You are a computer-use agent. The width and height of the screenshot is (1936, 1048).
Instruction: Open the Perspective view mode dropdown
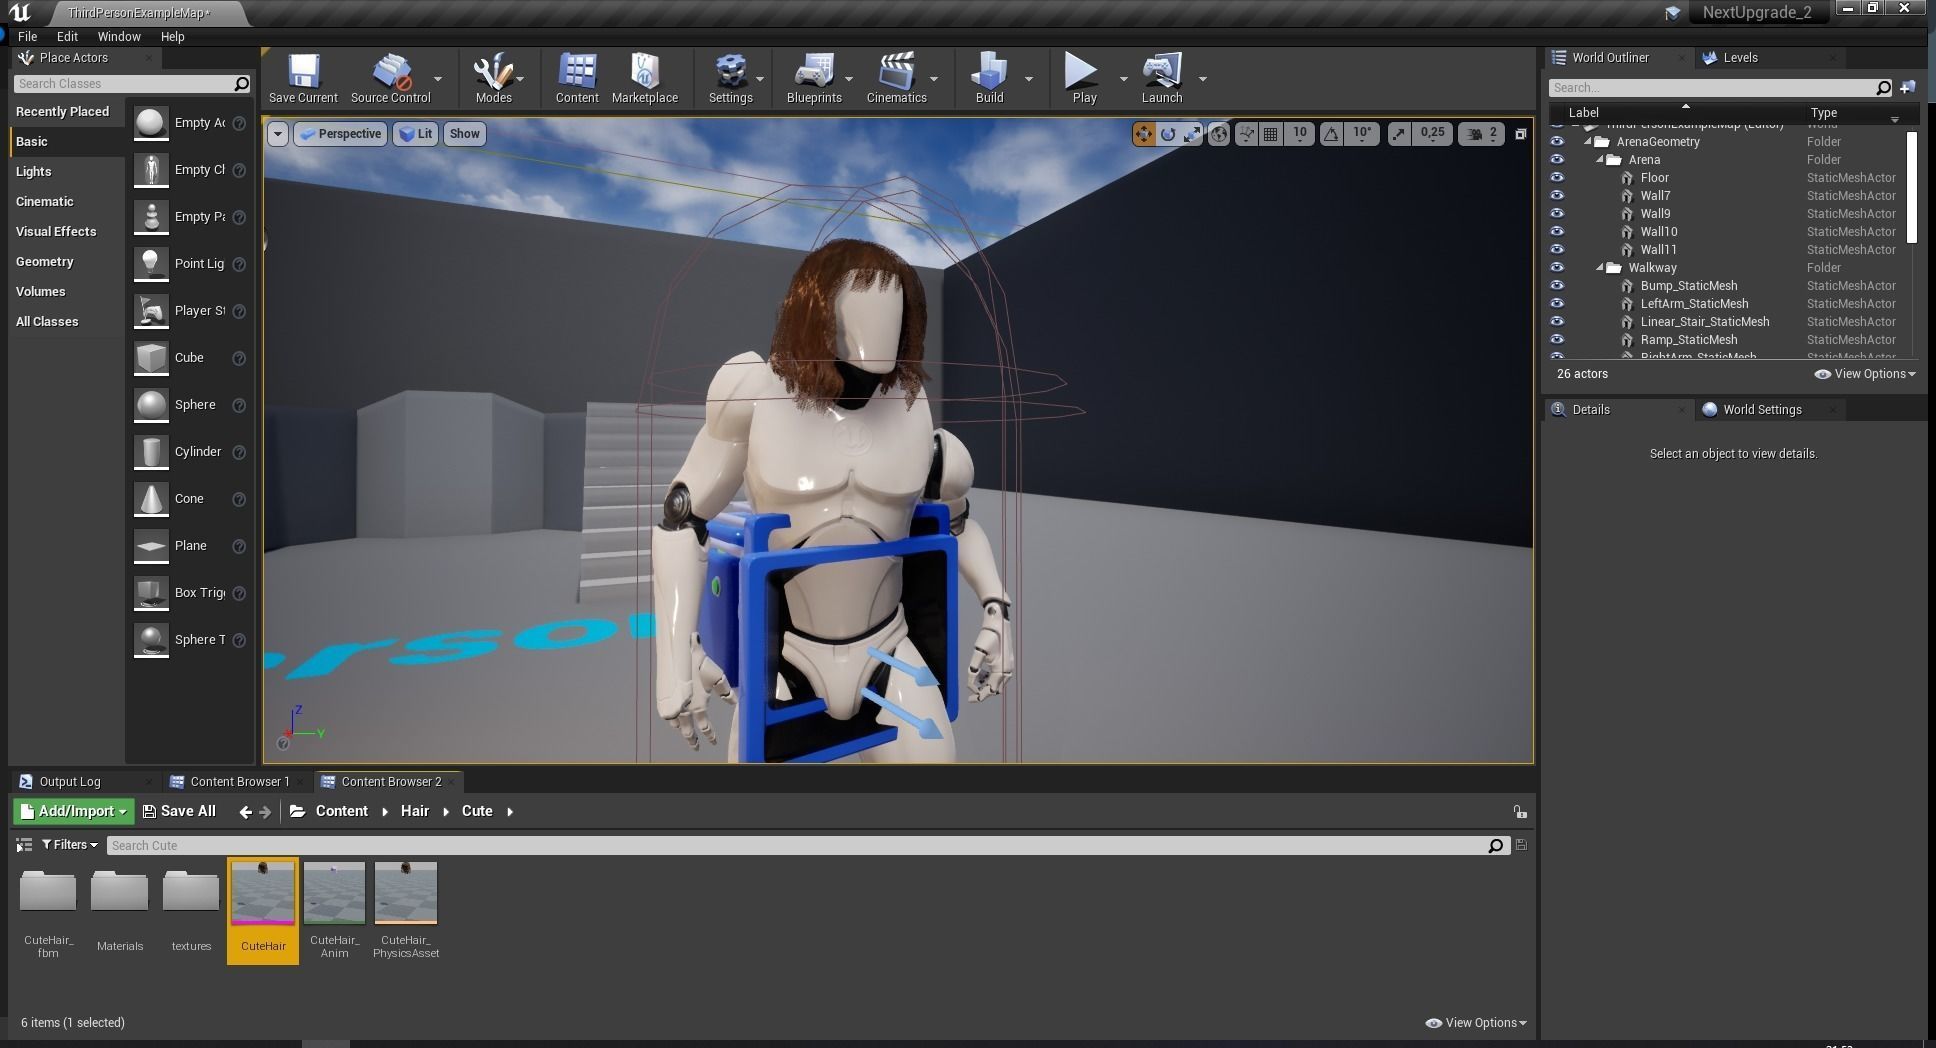[x=341, y=134]
